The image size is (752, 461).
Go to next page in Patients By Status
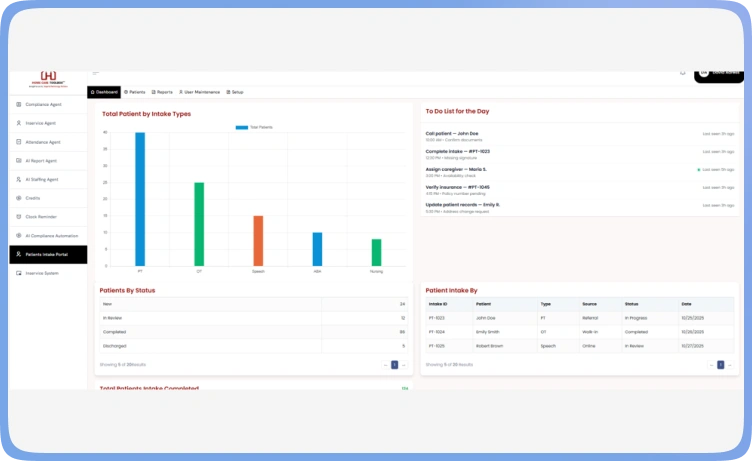pyautogui.click(x=404, y=365)
